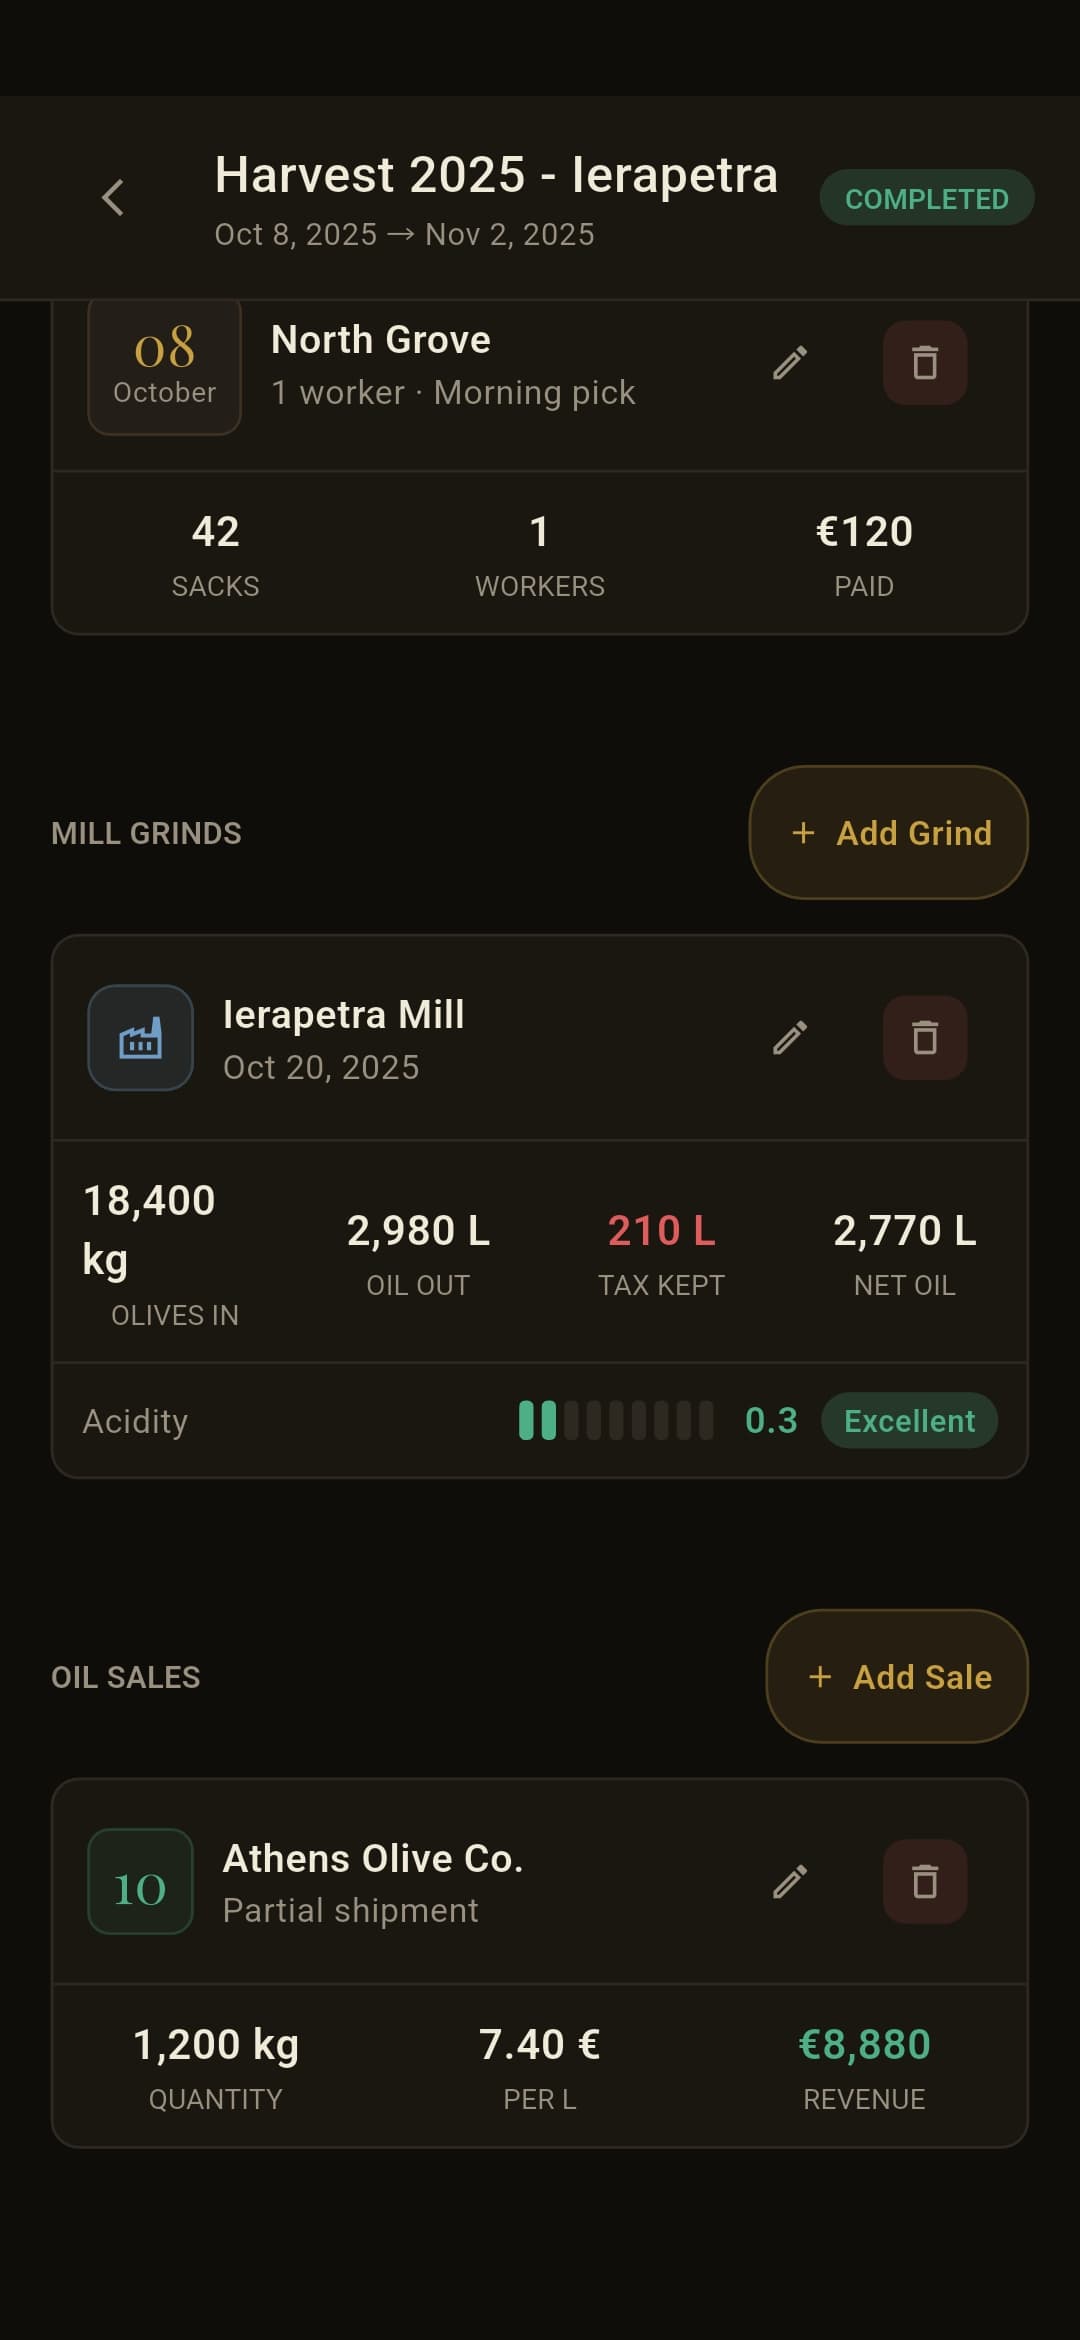The image size is (1080, 2340).
Task: Tap the green 10 sale date tile
Action: (x=140, y=1882)
